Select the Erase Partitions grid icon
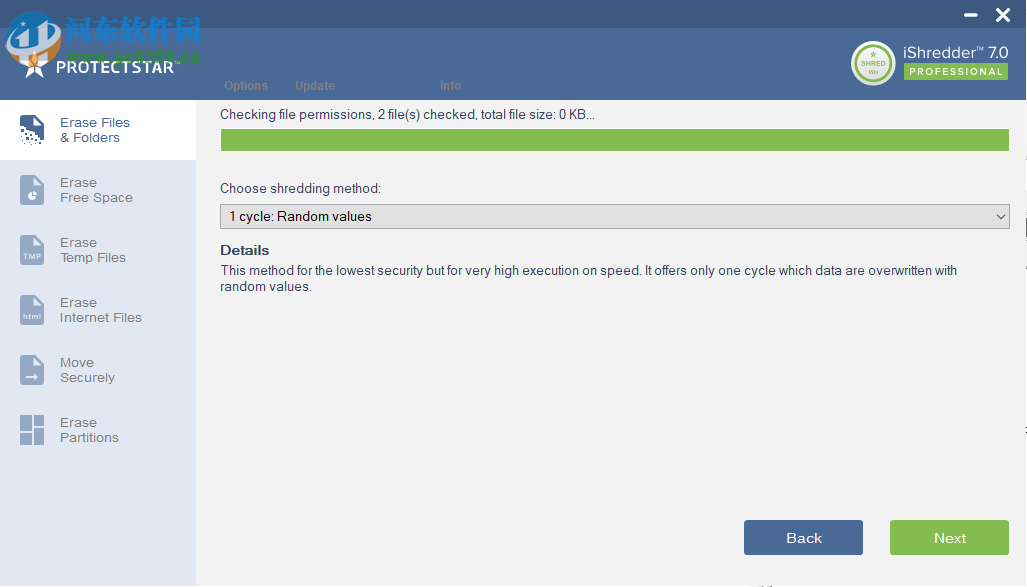The image size is (1027, 587). click(32, 430)
